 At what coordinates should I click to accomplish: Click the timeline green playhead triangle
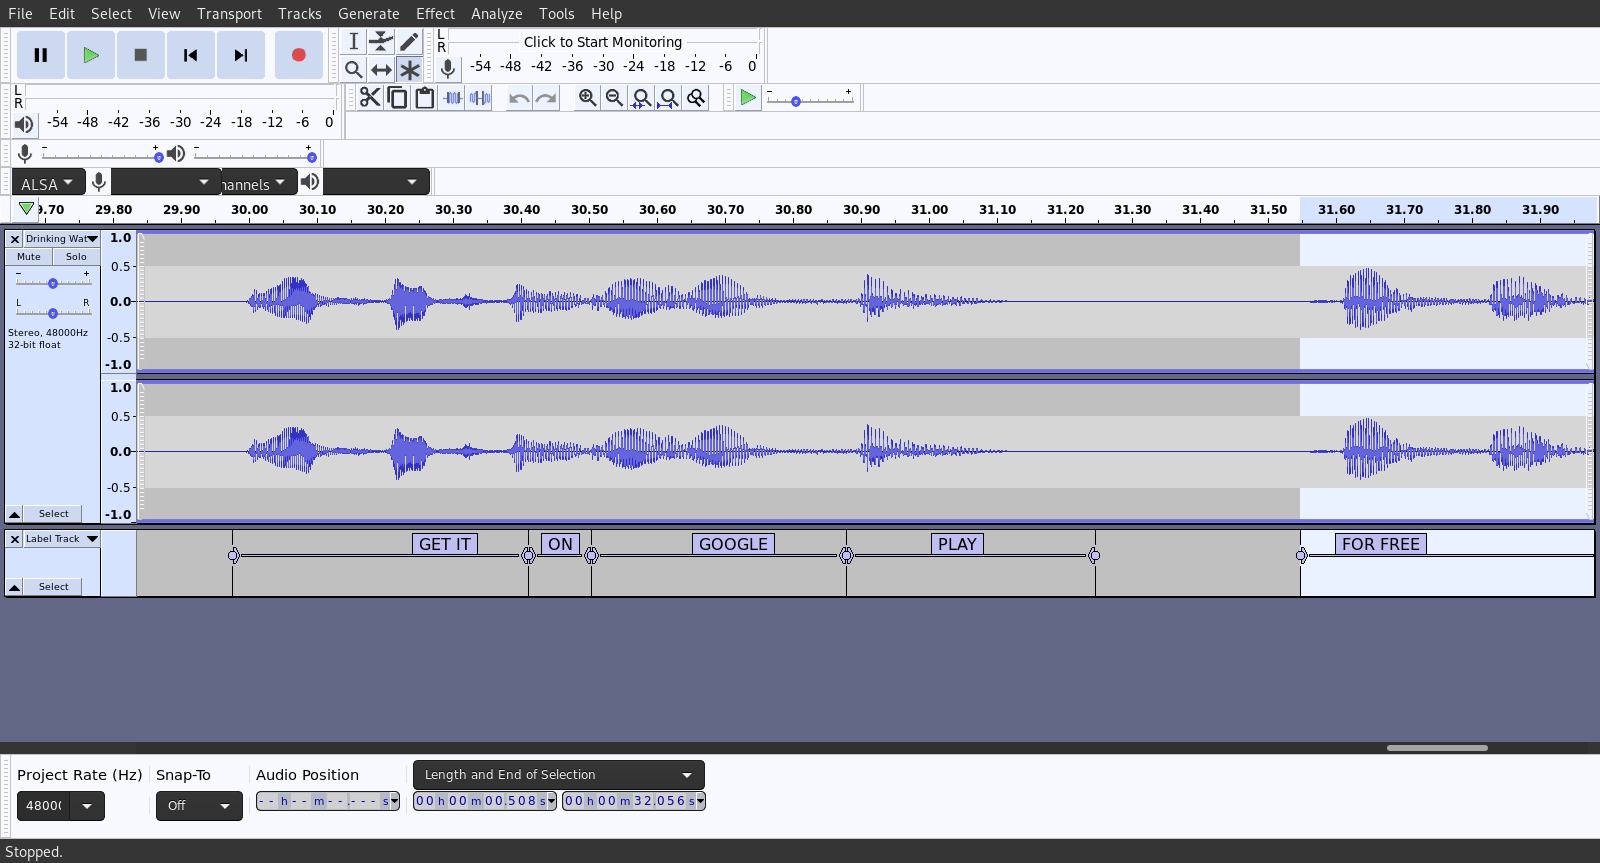27,208
